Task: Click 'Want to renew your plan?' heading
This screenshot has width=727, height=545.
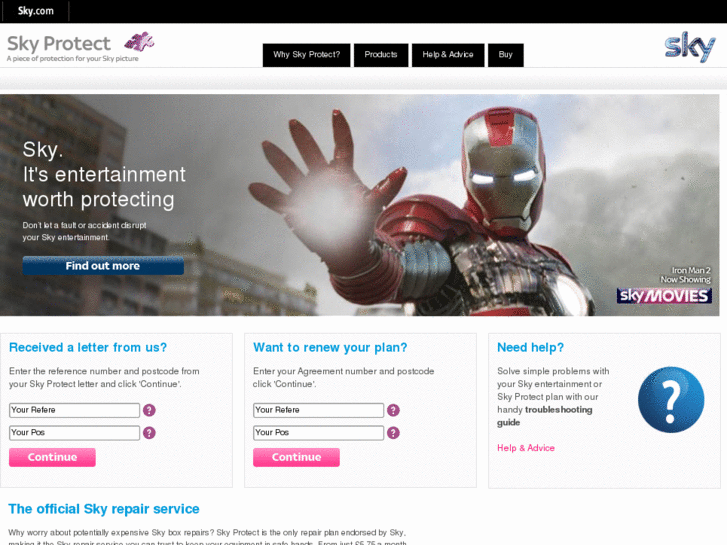Action: click(x=330, y=347)
